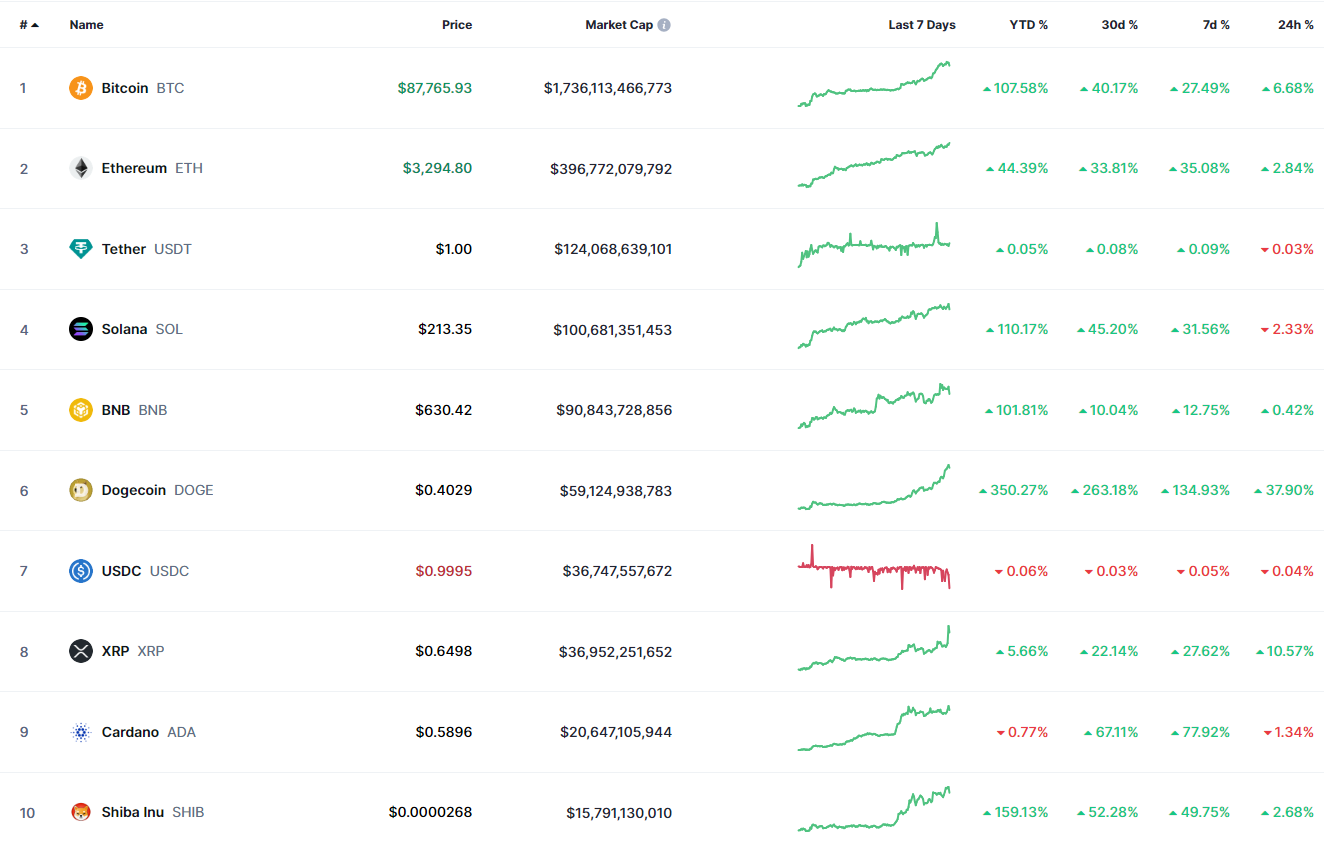
Task: Click the XRP logo icon
Action: [81, 651]
